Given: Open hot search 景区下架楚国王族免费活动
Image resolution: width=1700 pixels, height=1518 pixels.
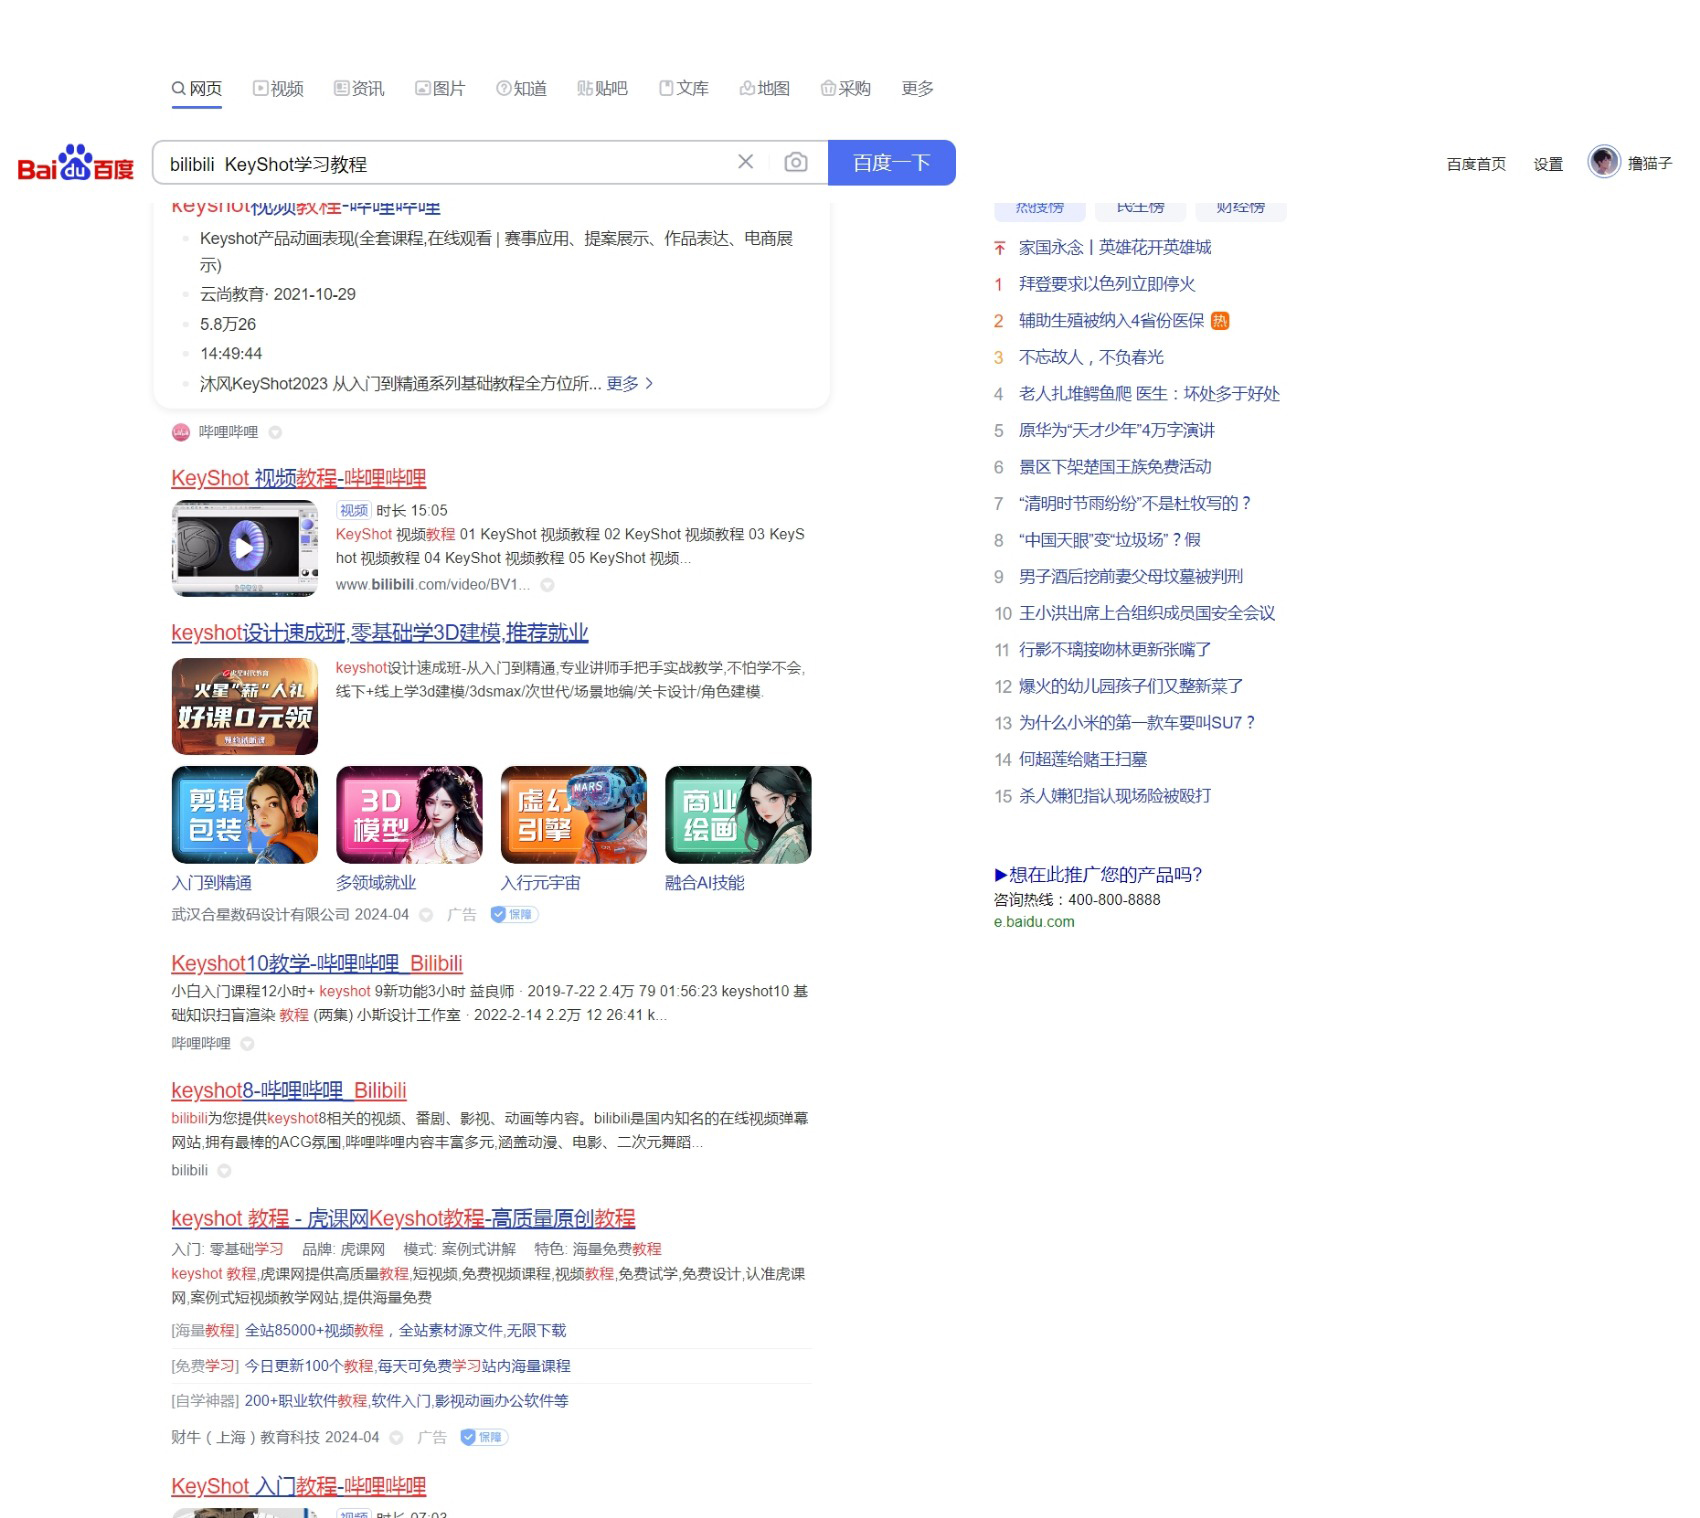Looking at the screenshot, I should (1115, 467).
